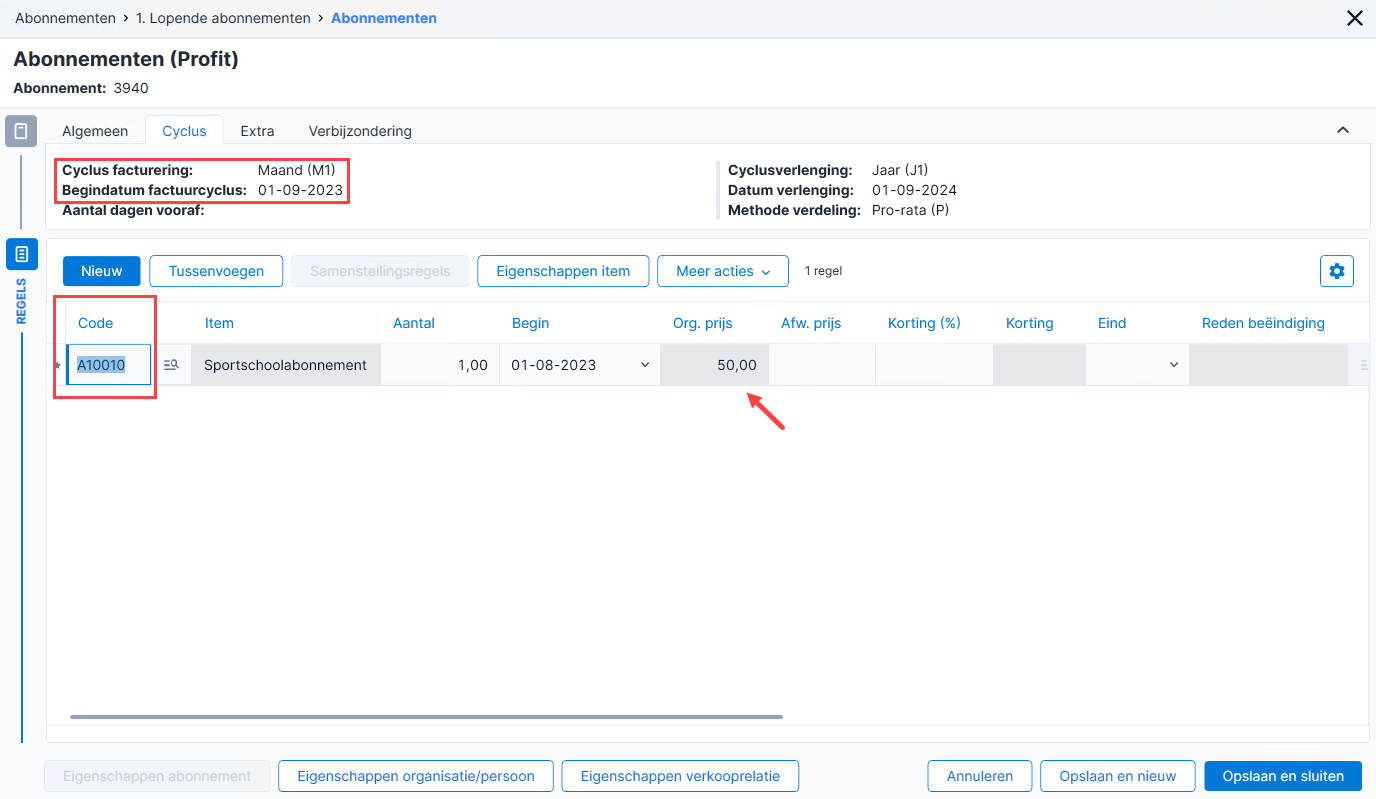Open the Begin date dropdown 01-08-2023
Image resolution: width=1376 pixels, height=799 pixels.
(x=645, y=365)
